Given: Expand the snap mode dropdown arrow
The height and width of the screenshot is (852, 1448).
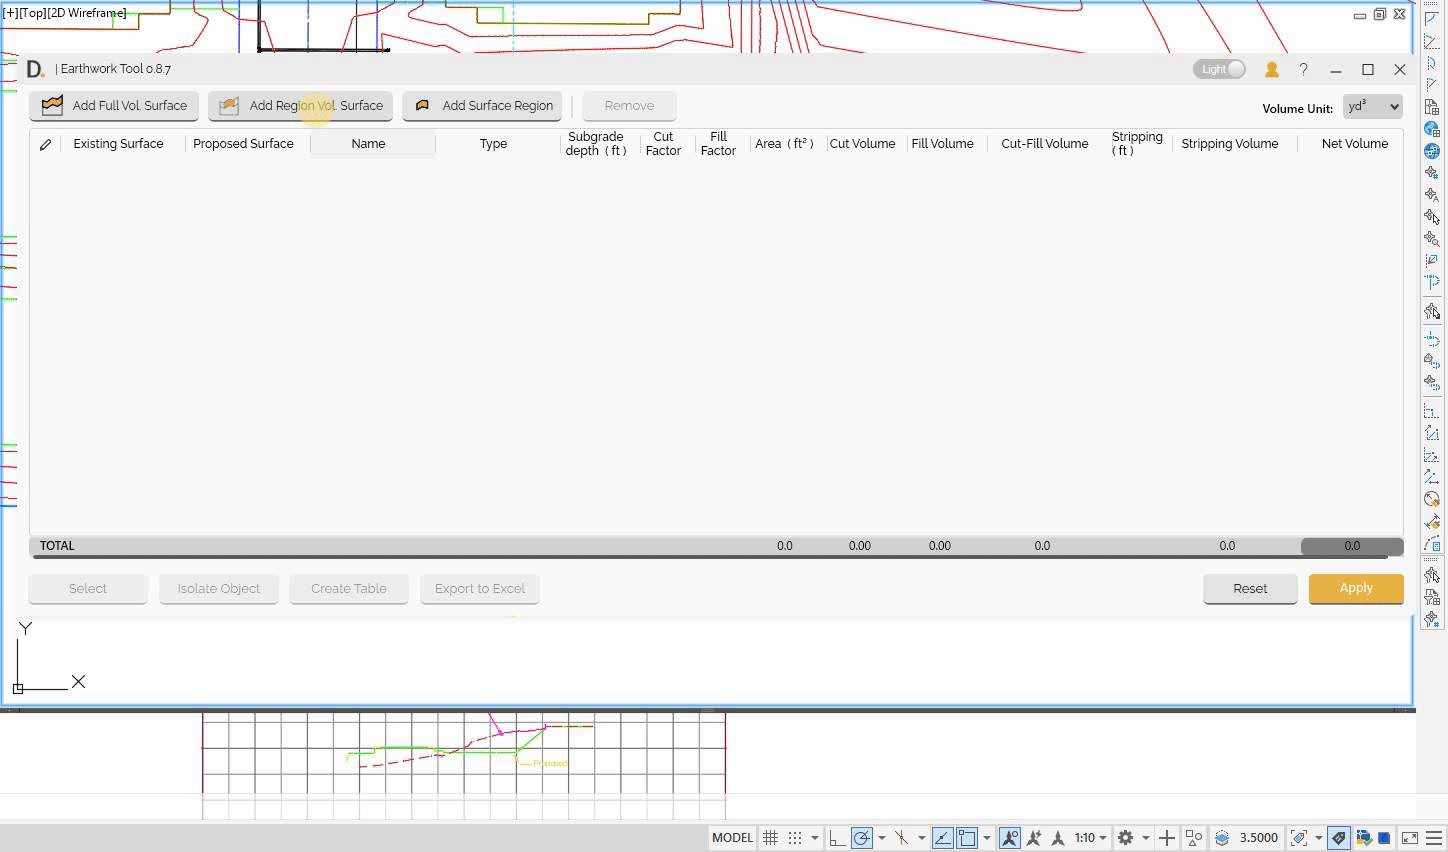Looking at the screenshot, I should click(815, 838).
